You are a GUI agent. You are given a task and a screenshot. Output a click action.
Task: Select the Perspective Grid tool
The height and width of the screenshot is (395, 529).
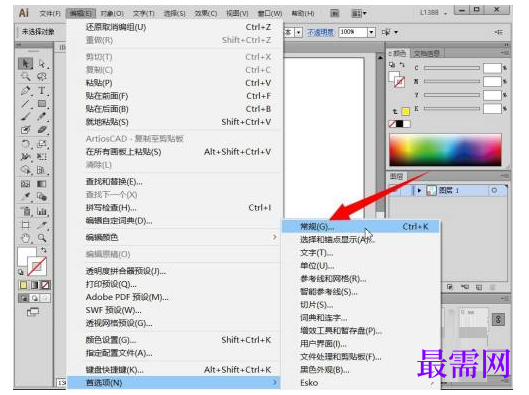[42, 170]
